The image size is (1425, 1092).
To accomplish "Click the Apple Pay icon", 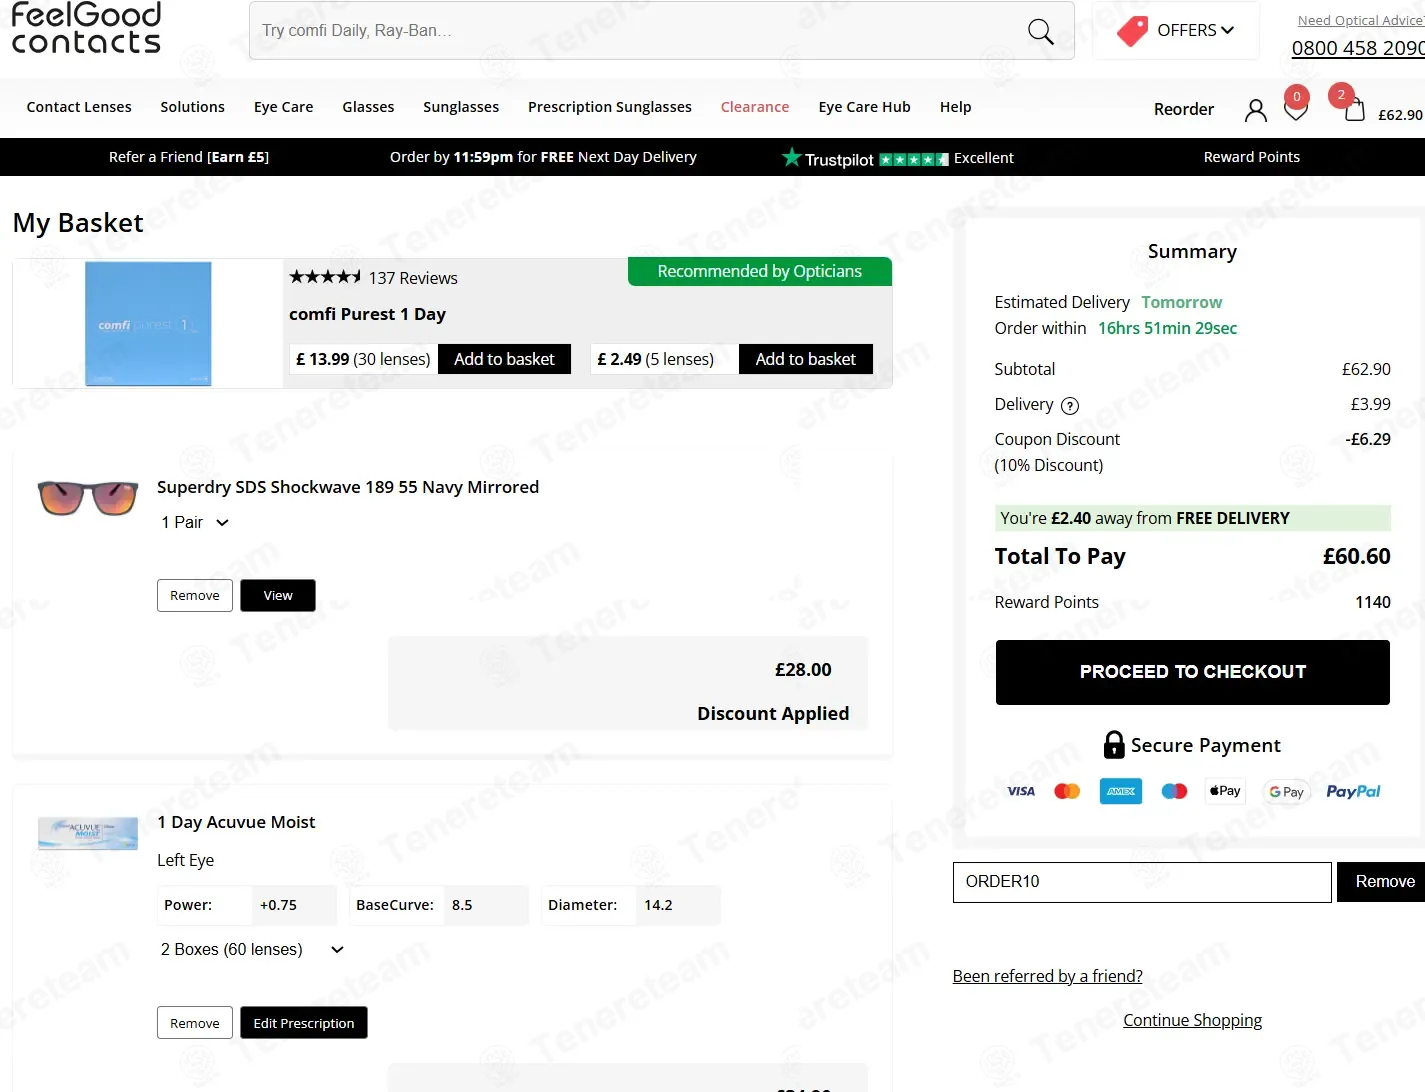I will pyautogui.click(x=1225, y=791).
